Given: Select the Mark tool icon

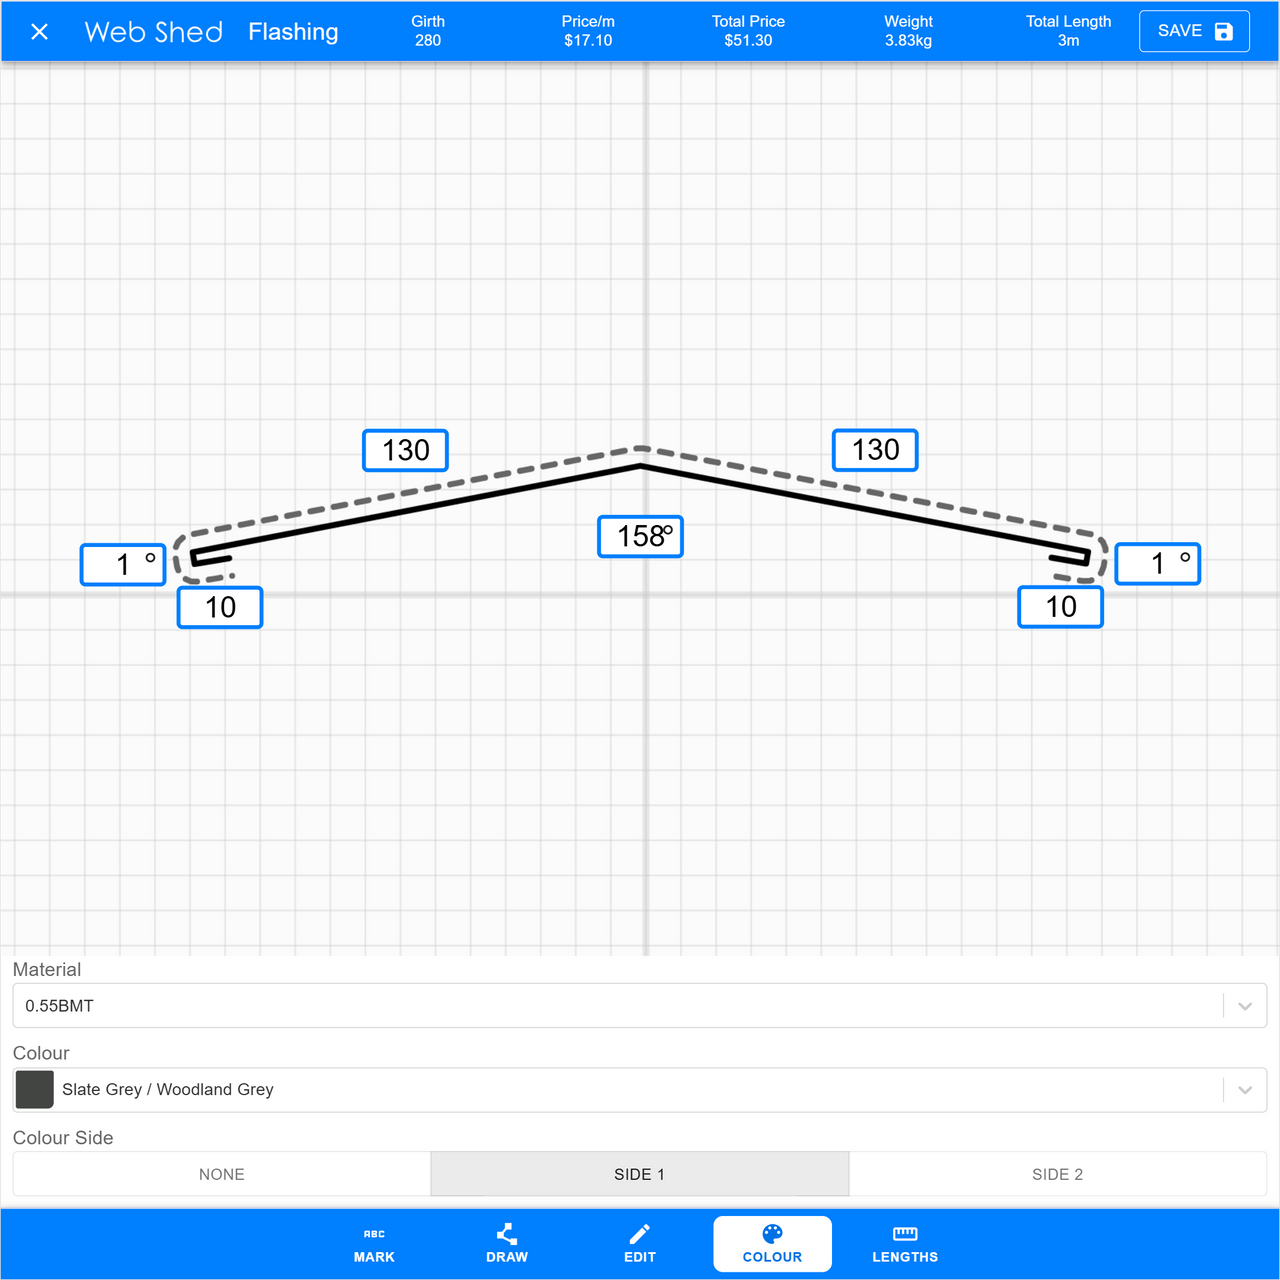Looking at the screenshot, I should (374, 1234).
